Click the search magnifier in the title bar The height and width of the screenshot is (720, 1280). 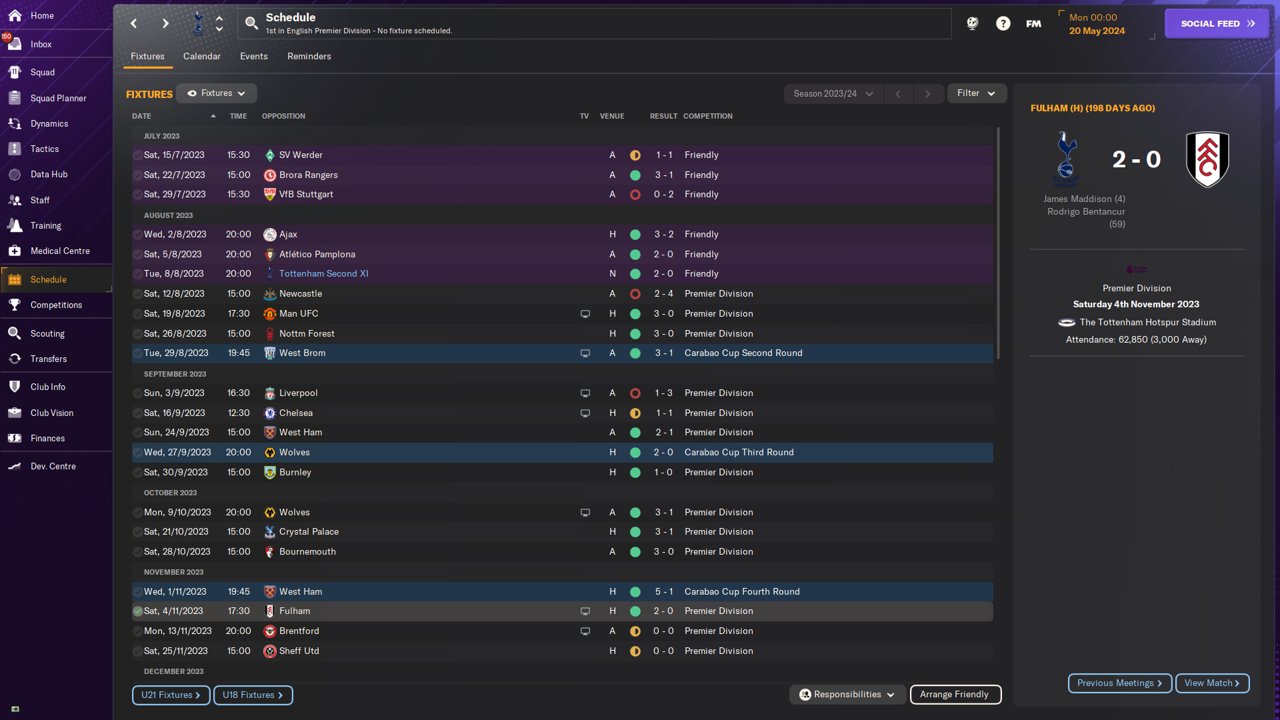click(x=251, y=23)
